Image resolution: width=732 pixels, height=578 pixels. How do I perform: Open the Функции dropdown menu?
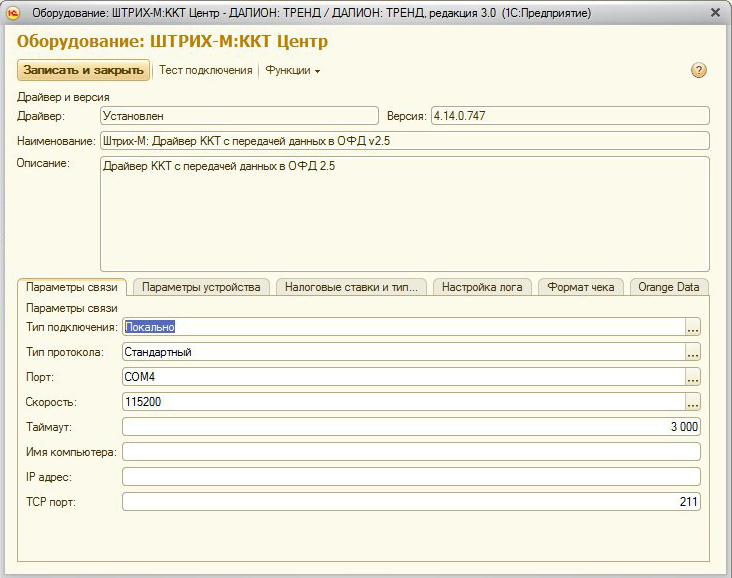pos(293,70)
